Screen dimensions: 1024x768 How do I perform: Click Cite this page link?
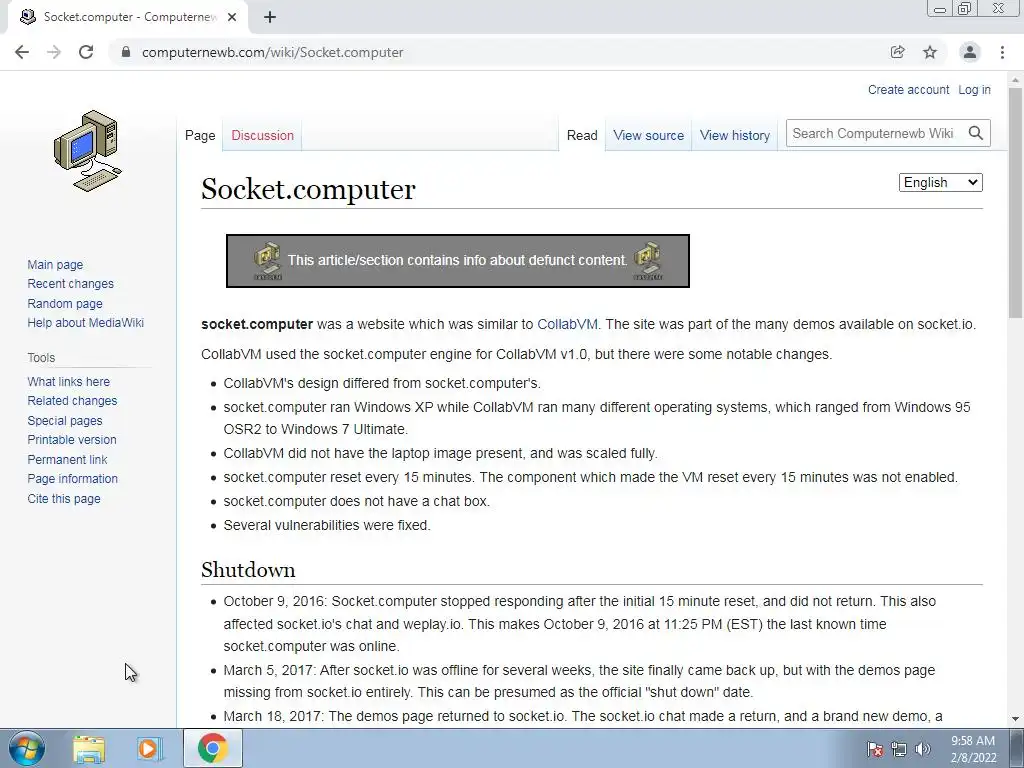click(64, 498)
